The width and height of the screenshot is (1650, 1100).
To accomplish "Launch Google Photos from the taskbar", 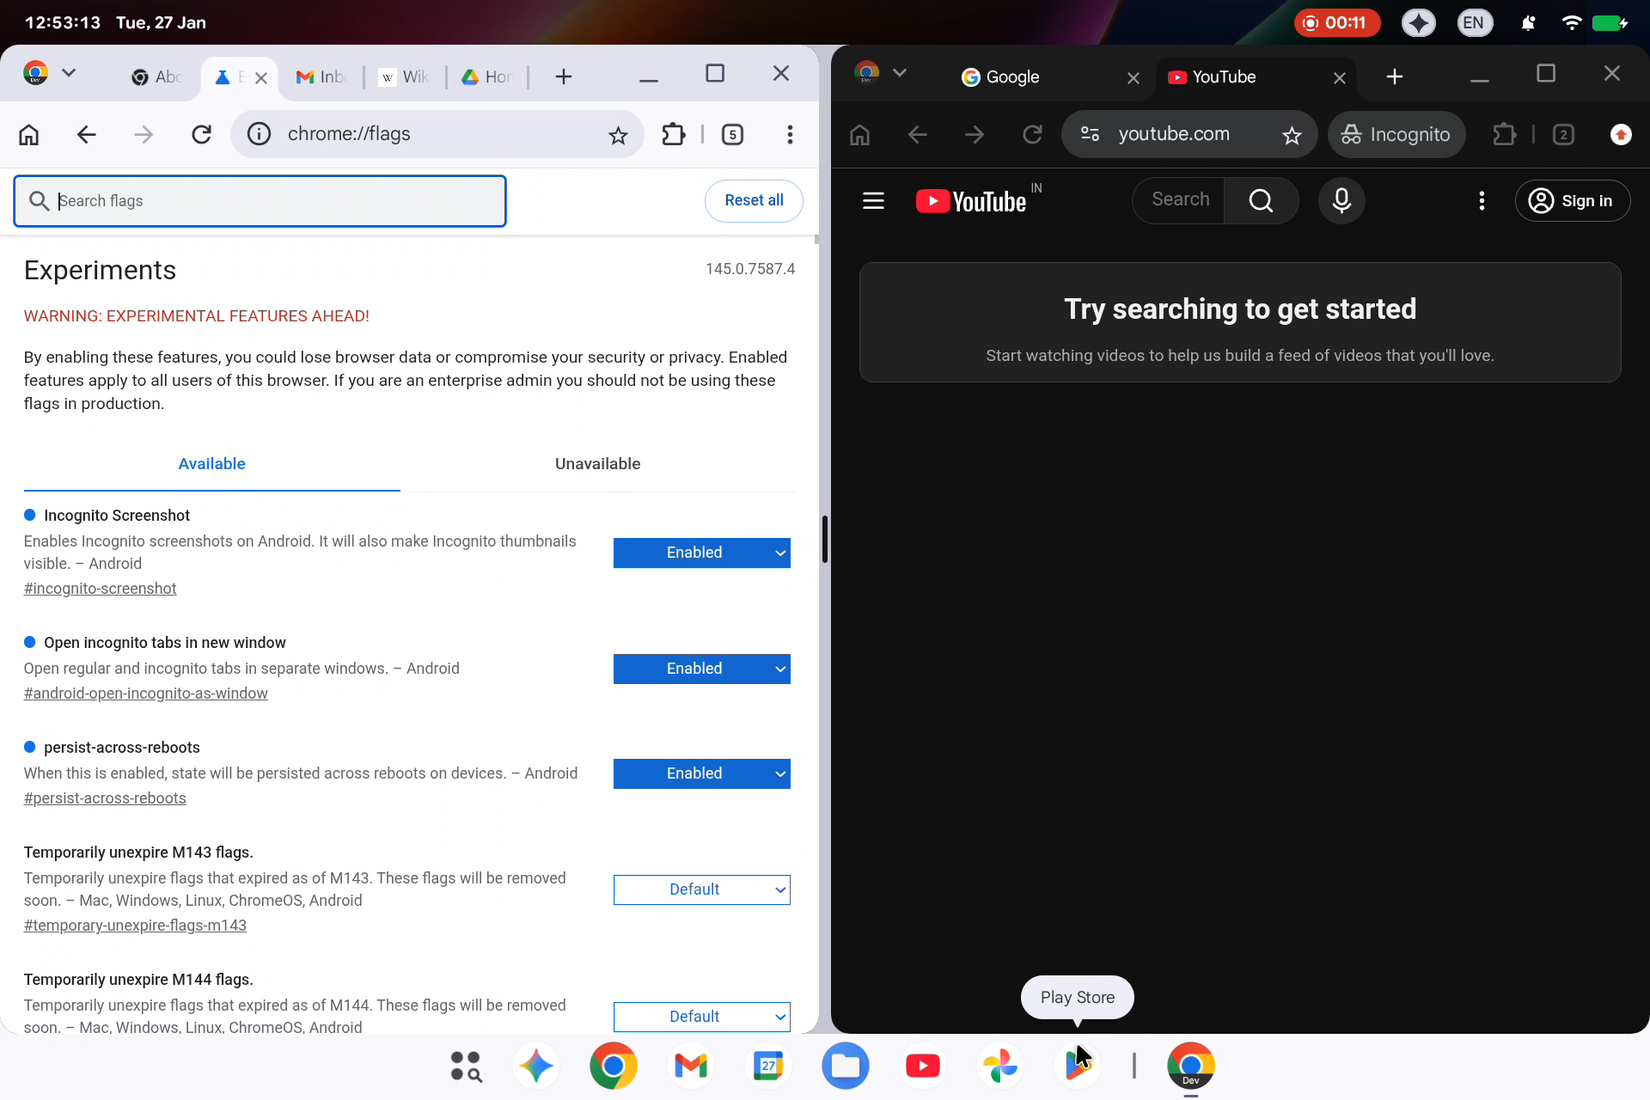I will point(999,1066).
